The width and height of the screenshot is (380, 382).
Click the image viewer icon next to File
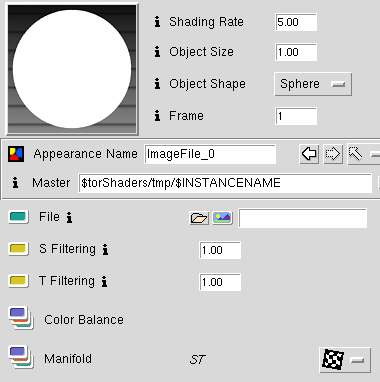(x=222, y=218)
